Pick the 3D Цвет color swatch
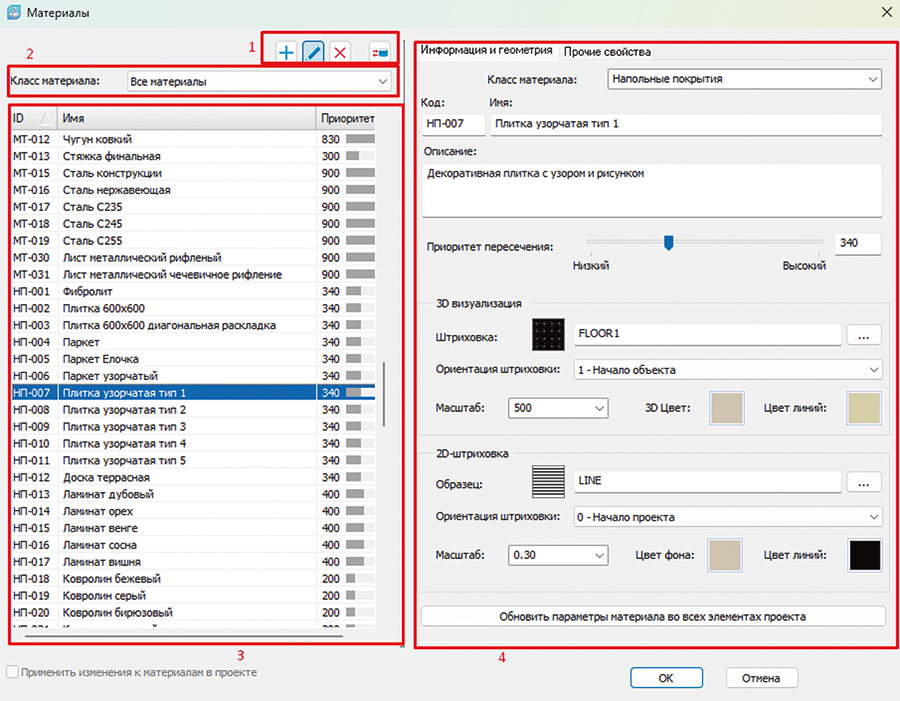 point(727,408)
